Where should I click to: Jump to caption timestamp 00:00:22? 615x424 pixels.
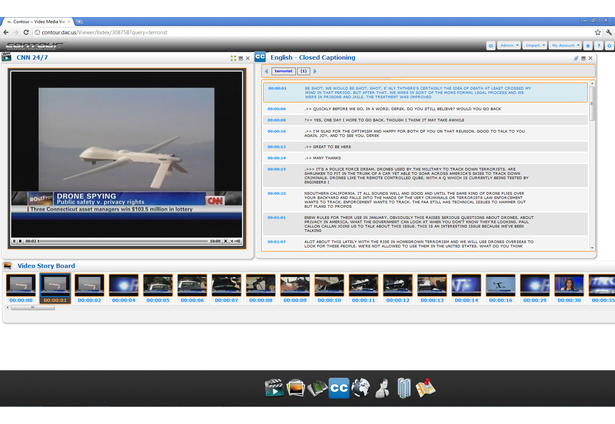click(x=277, y=193)
